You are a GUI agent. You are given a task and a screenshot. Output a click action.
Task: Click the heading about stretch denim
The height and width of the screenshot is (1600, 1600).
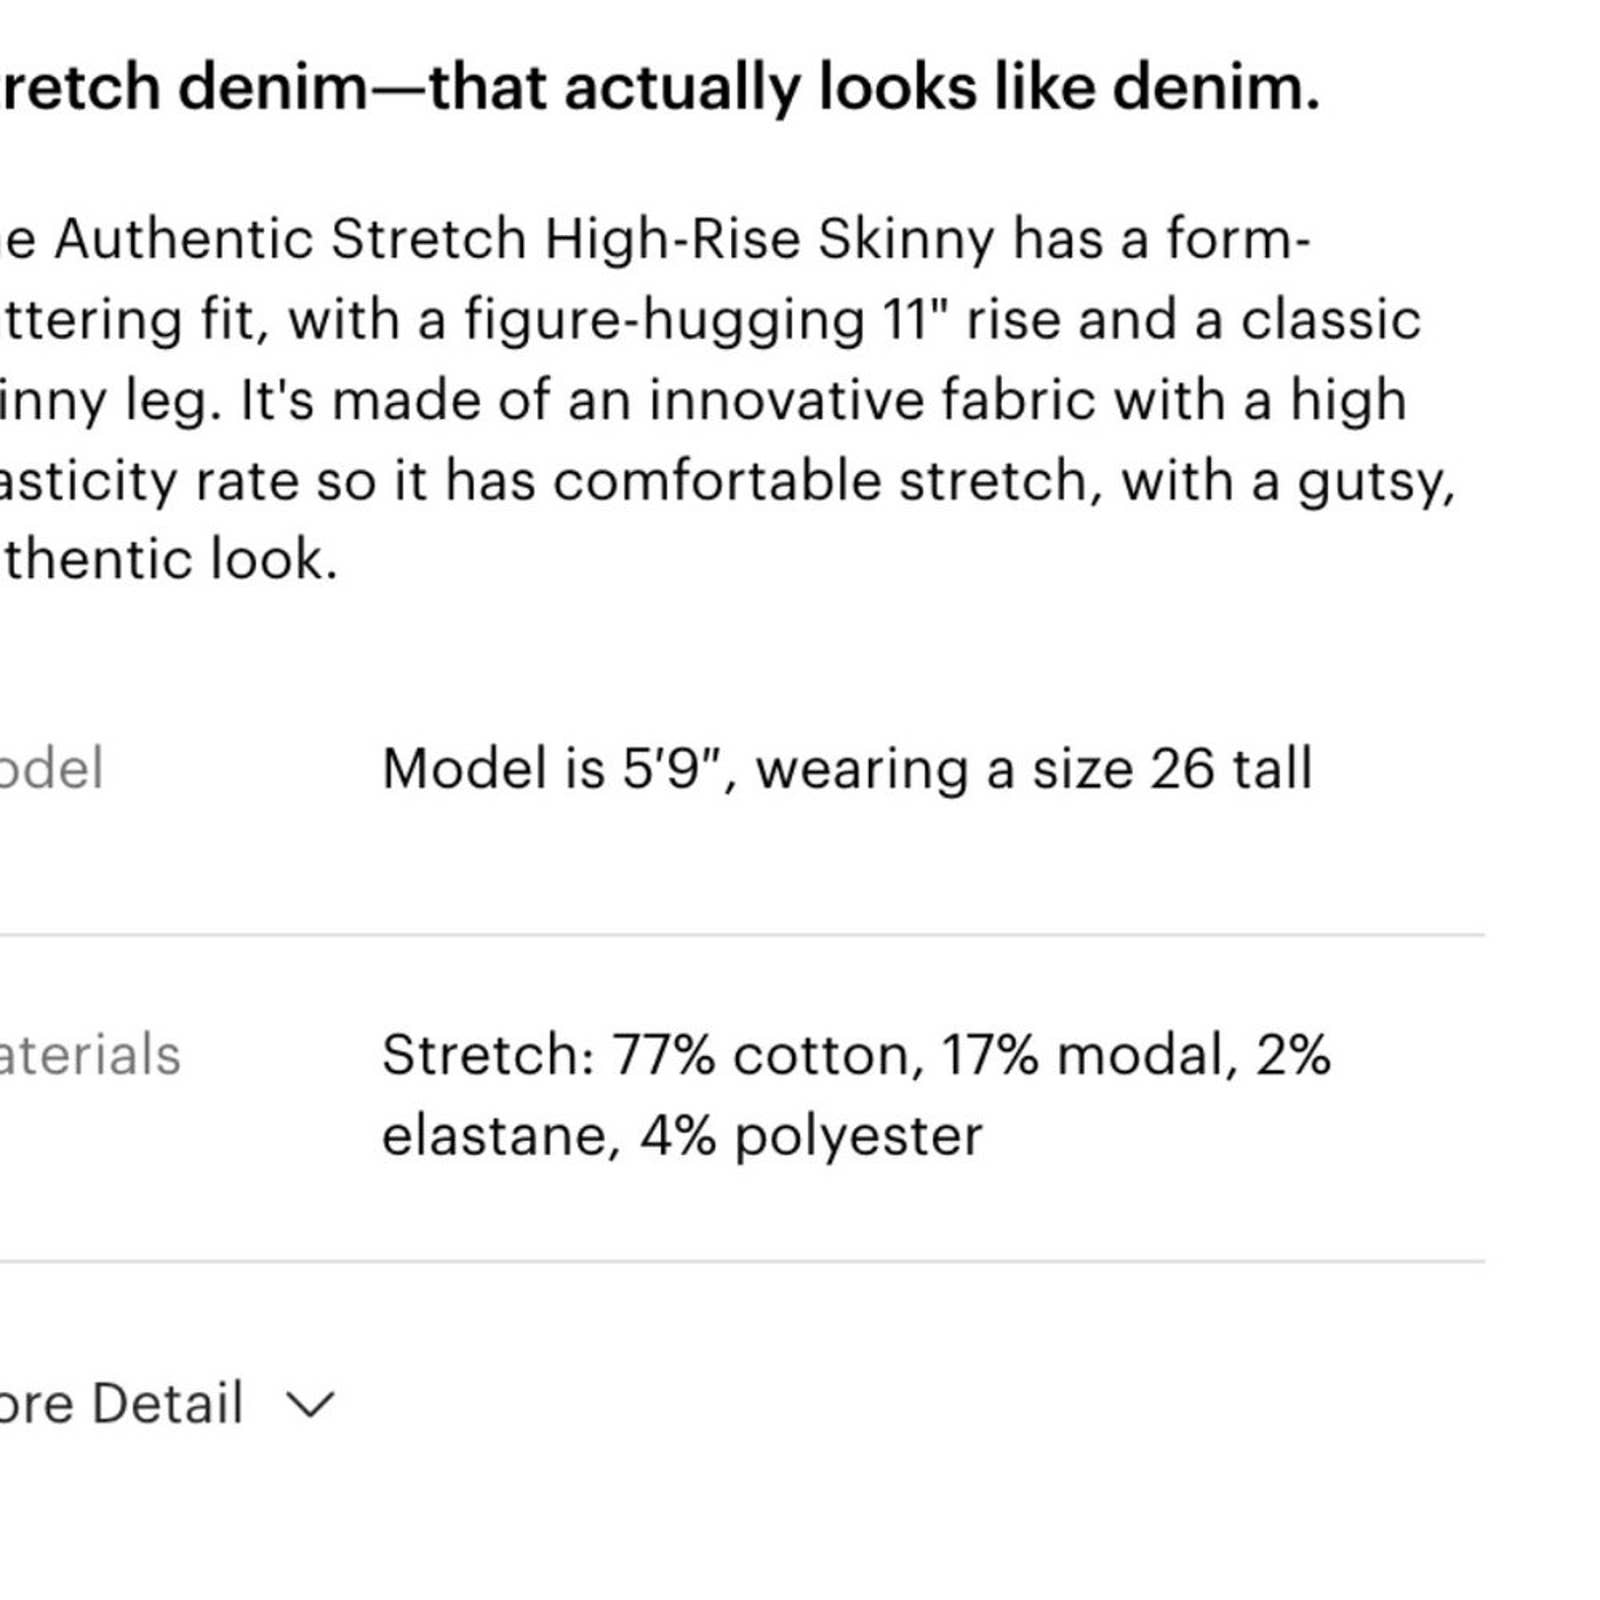click(x=660, y=87)
